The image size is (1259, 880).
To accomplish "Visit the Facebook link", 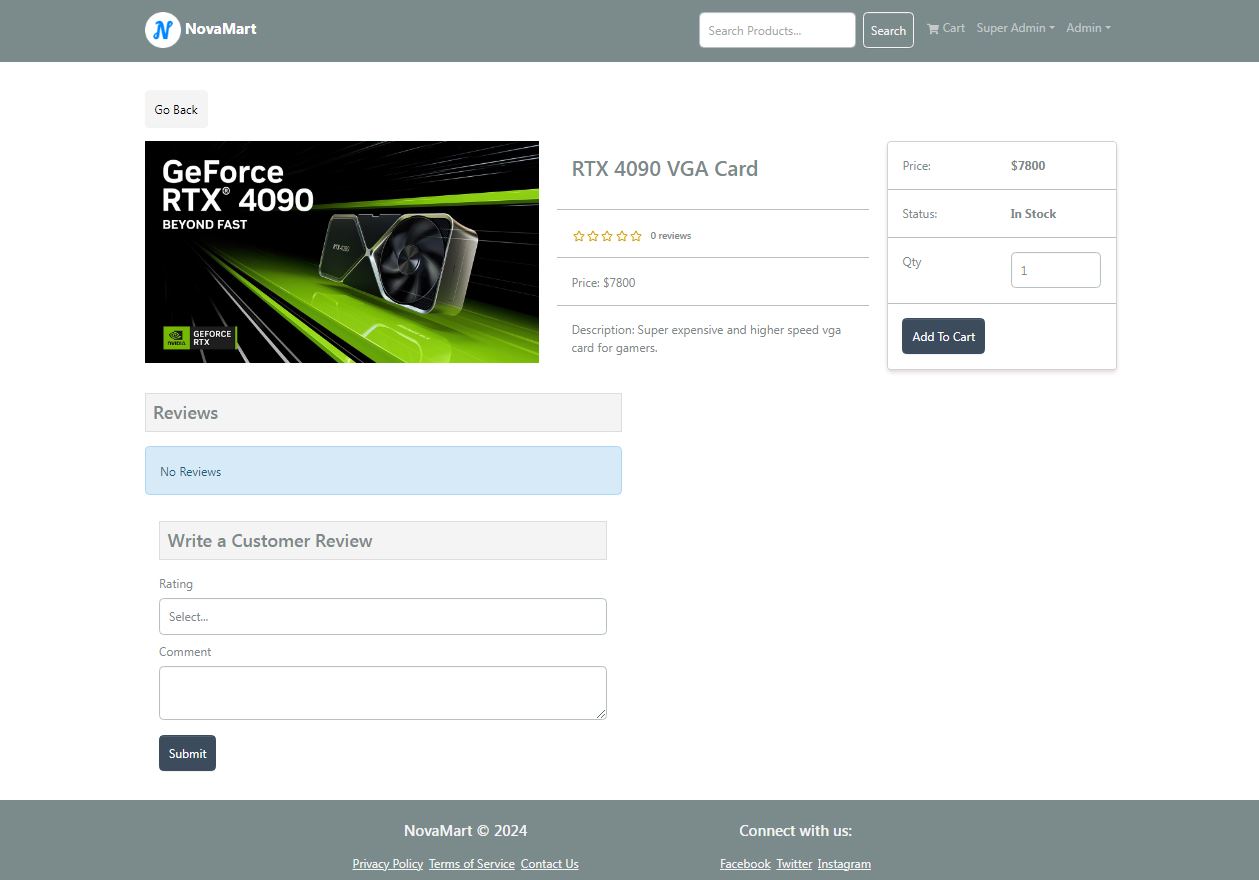I will (x=745, y=864).
